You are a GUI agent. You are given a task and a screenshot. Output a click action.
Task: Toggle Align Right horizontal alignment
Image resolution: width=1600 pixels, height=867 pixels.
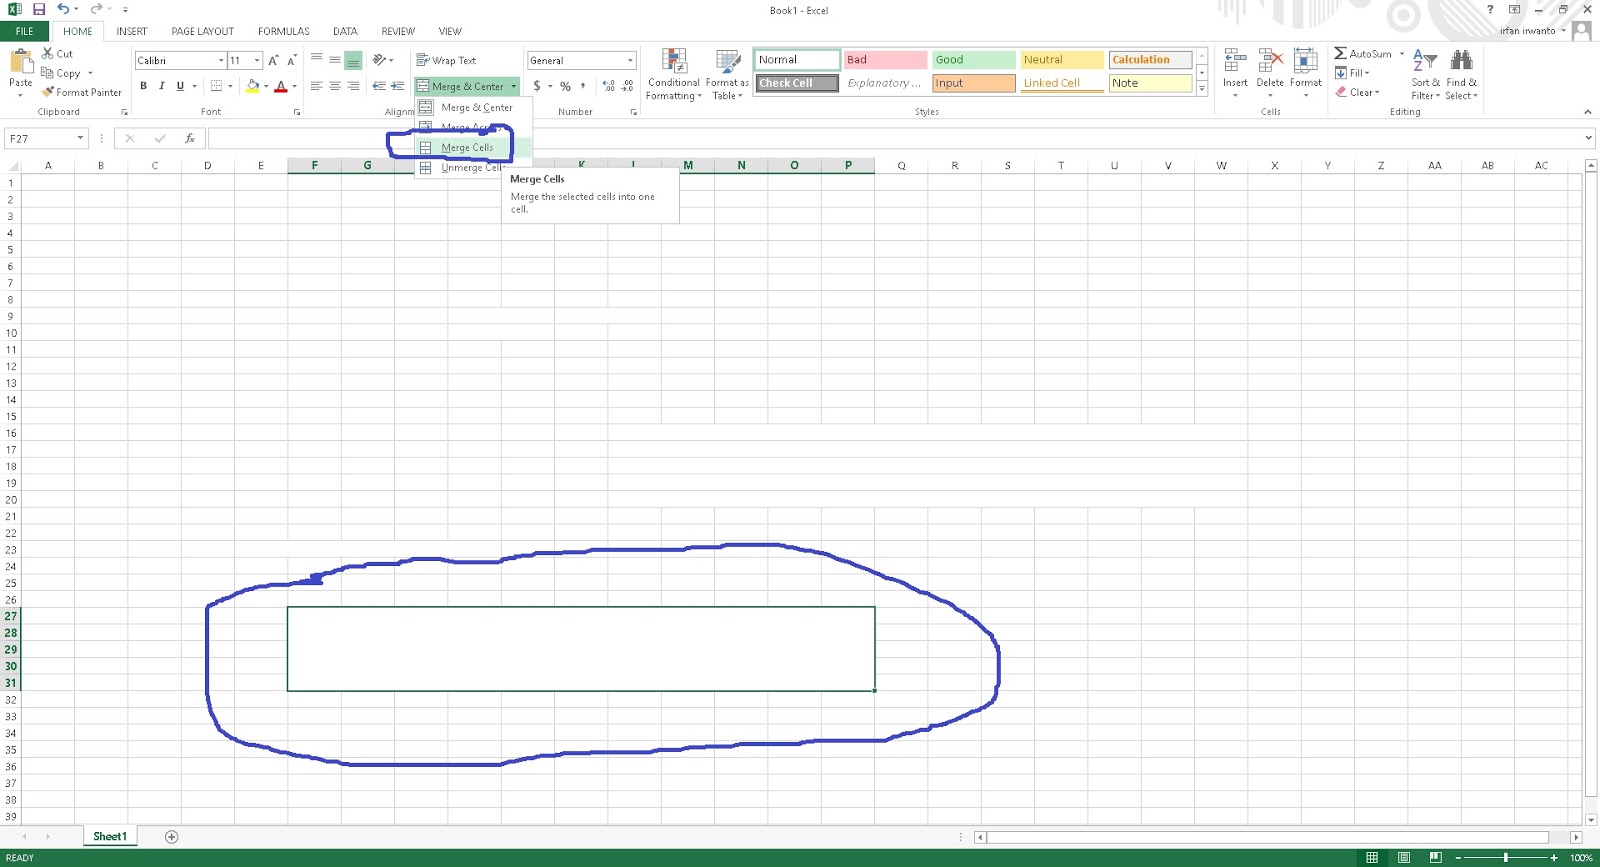pos(353,86)
